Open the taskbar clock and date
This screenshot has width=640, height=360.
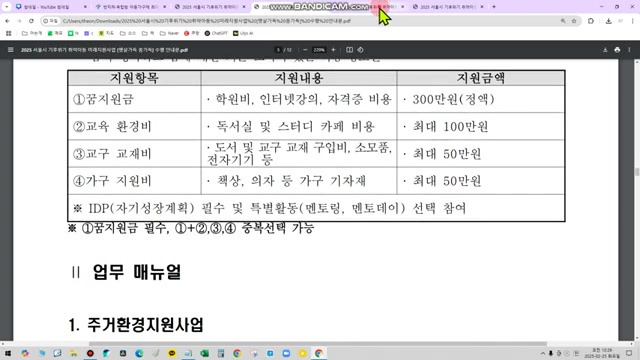601,353
